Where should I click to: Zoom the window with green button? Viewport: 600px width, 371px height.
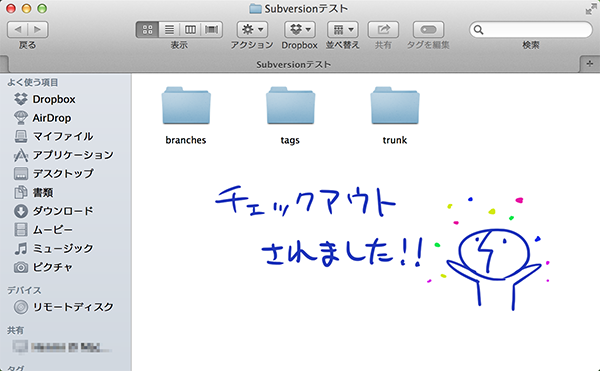[x=42, y=8]
